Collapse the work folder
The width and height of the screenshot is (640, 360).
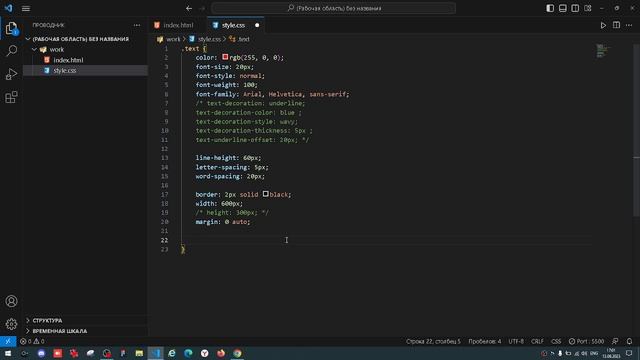85,49
